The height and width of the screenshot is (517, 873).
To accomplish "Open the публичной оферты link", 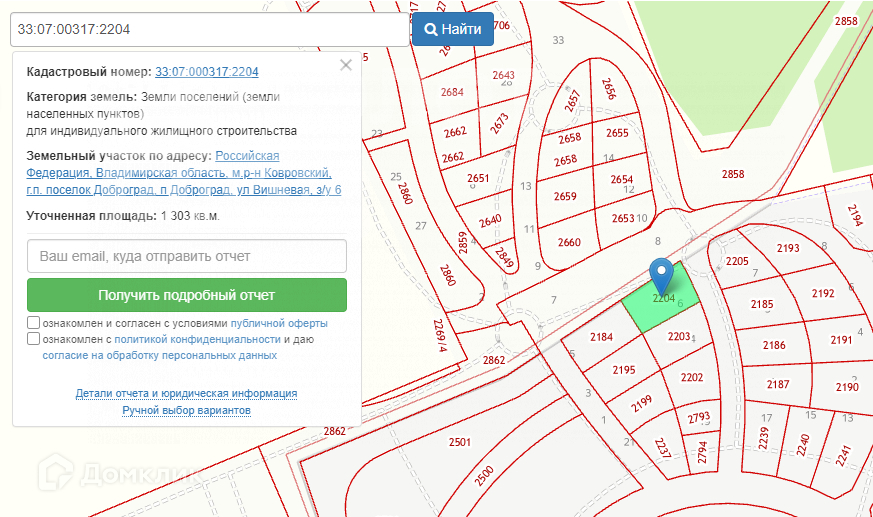I will [x=278, y=324].
